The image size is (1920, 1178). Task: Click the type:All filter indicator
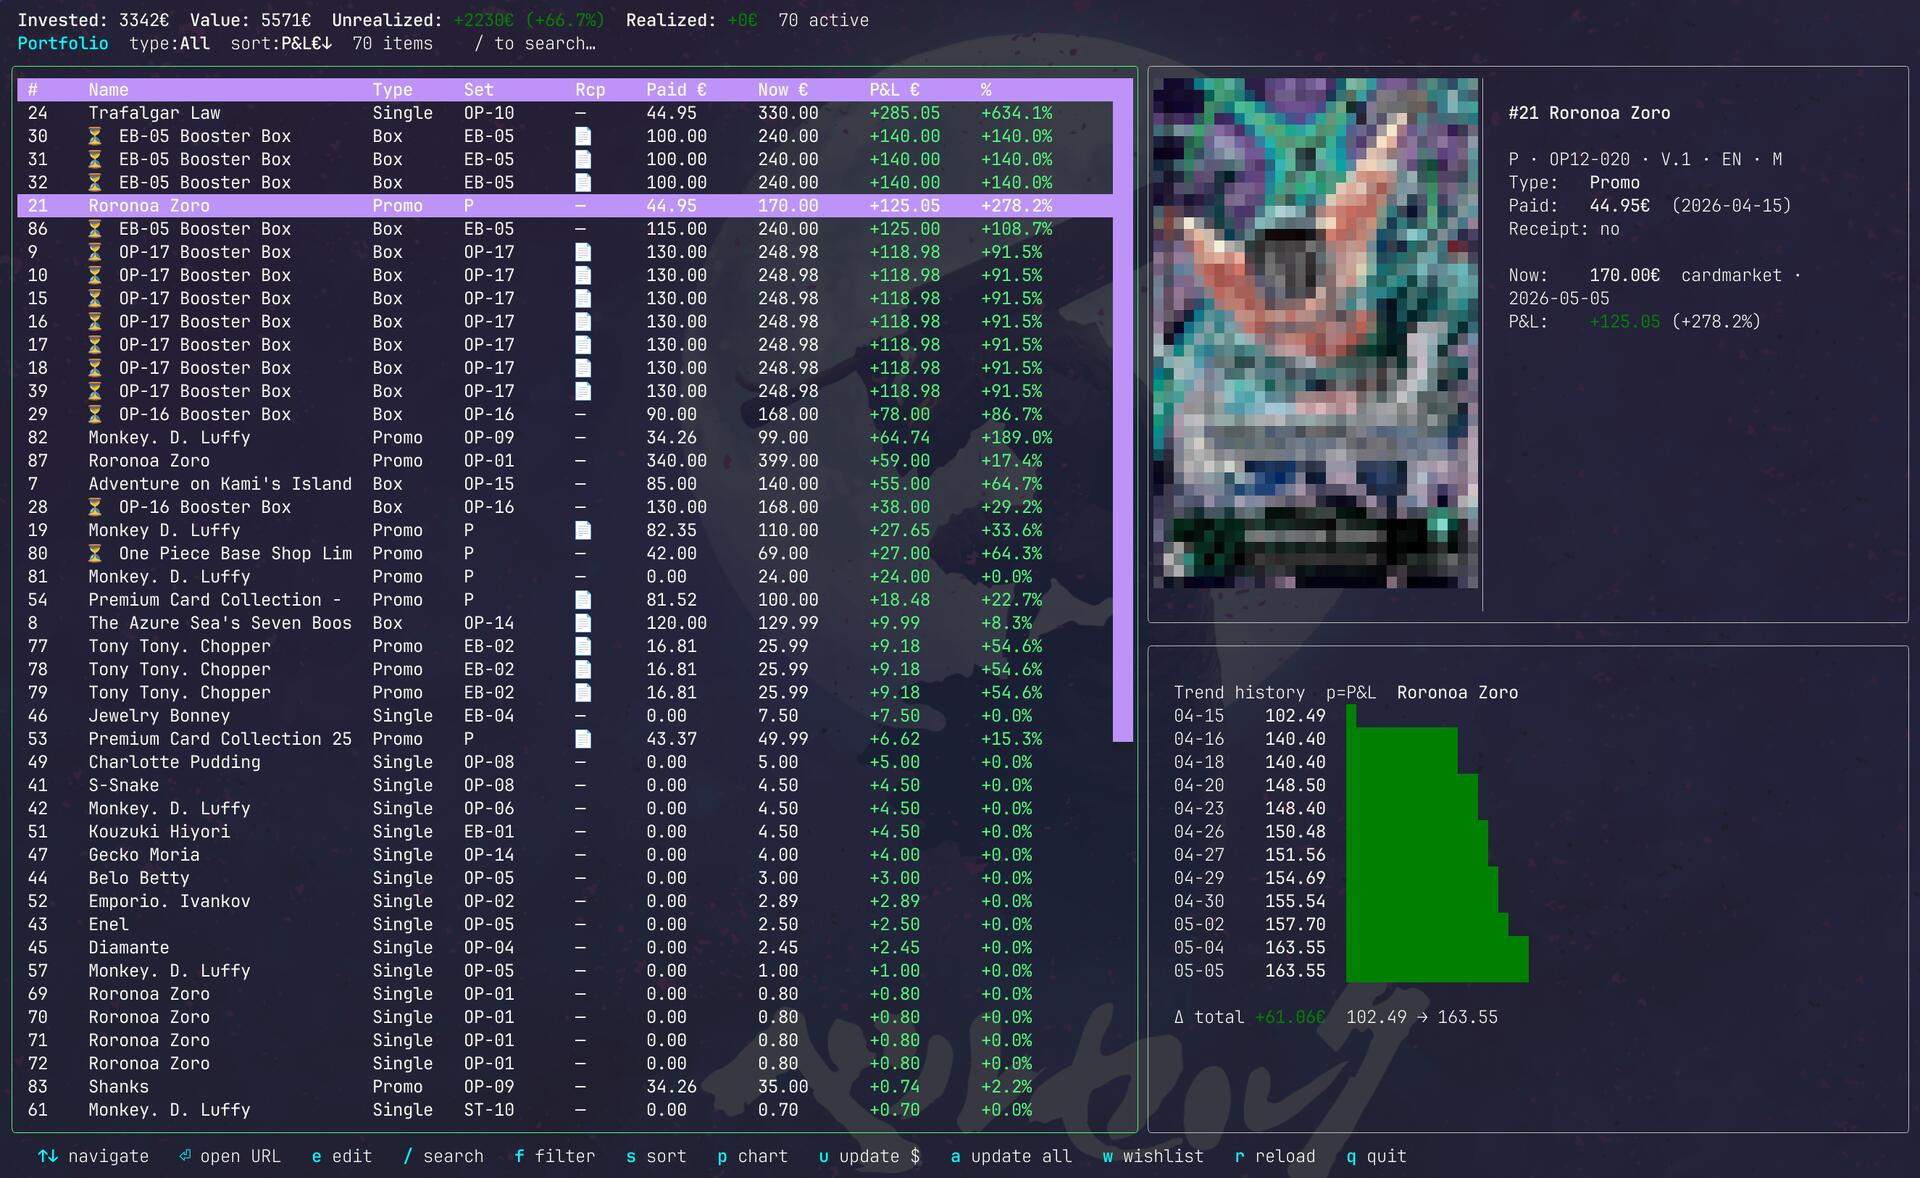click(169, 44)
